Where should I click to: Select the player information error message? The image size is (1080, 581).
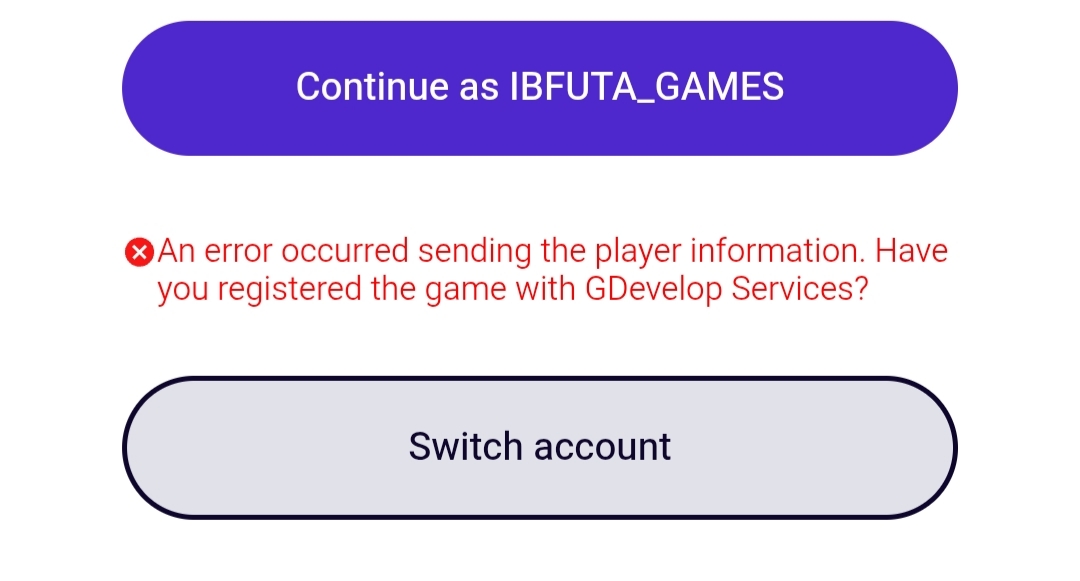(552, 270)
